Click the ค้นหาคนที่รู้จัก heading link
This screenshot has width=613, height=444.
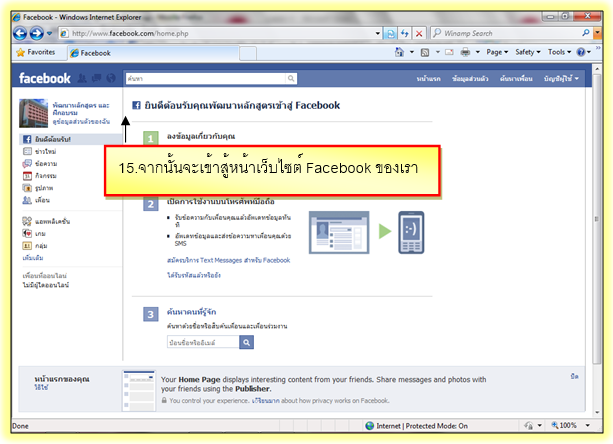click(x=191, y=312)
